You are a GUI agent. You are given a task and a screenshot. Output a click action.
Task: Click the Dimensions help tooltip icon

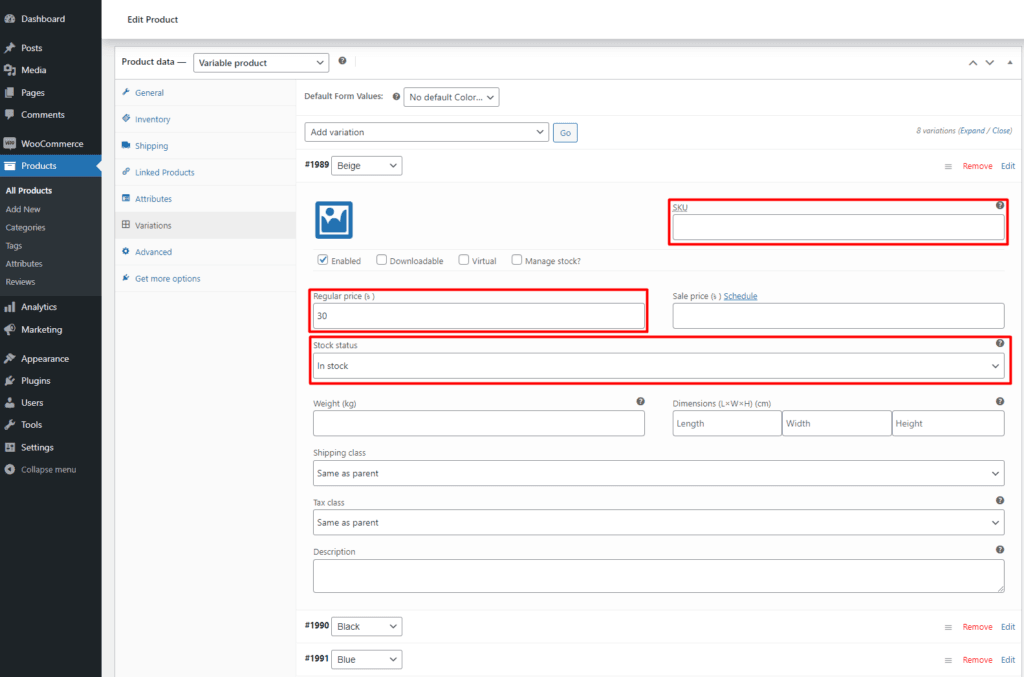tap(999, 402)
